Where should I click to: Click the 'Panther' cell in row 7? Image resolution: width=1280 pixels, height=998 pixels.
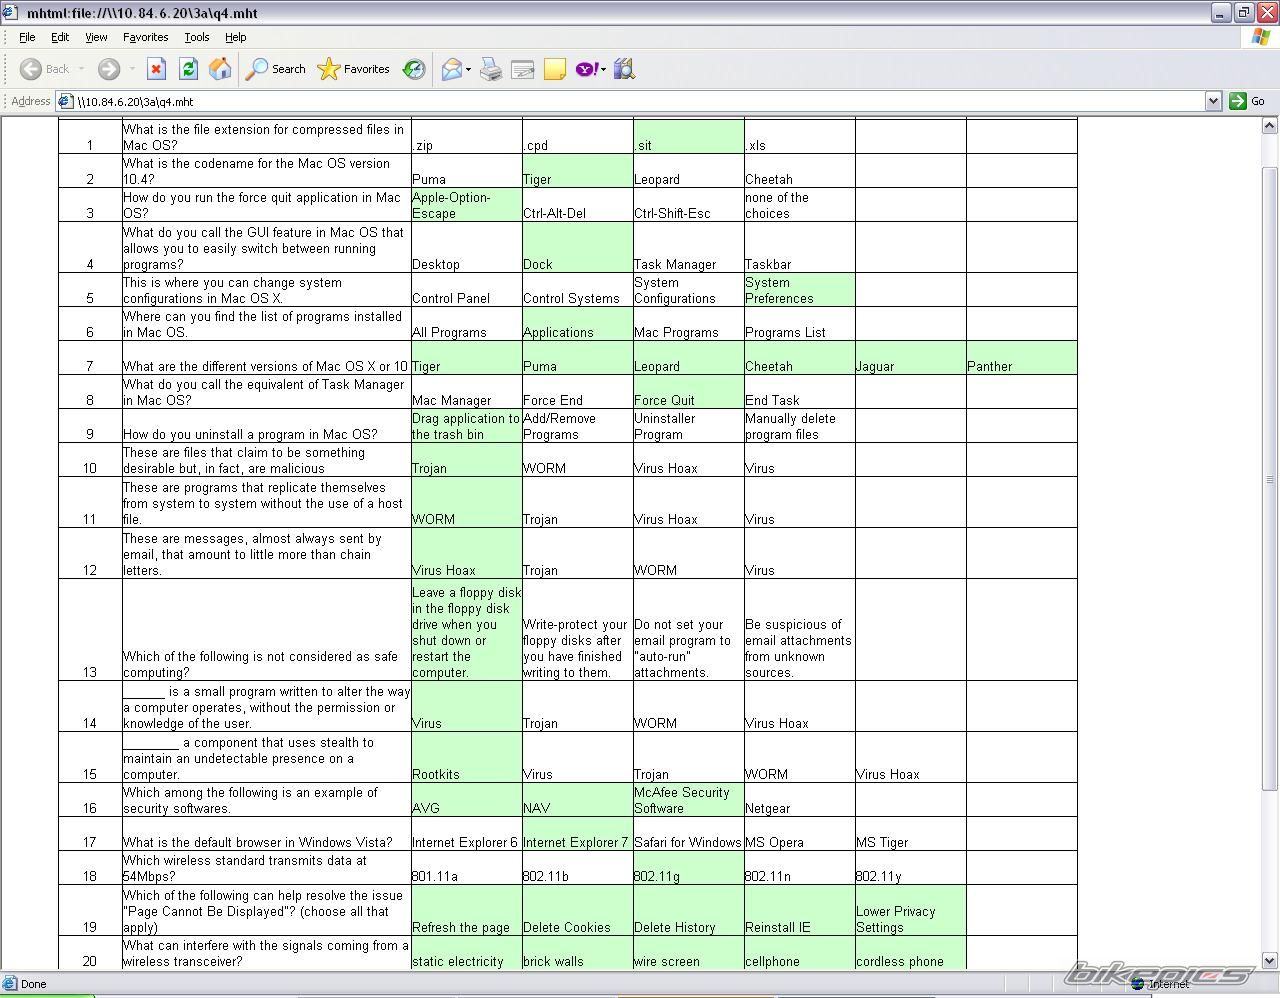(1021, 358)
